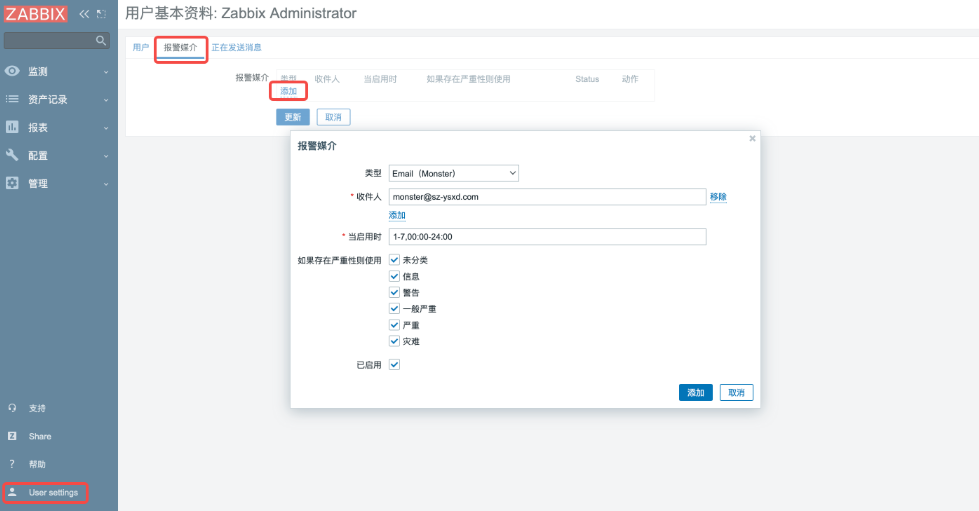Screen dimensions: 979x511
Task: Toggle kiosk mode icon next to the logo
Action: tap(101, 14)
